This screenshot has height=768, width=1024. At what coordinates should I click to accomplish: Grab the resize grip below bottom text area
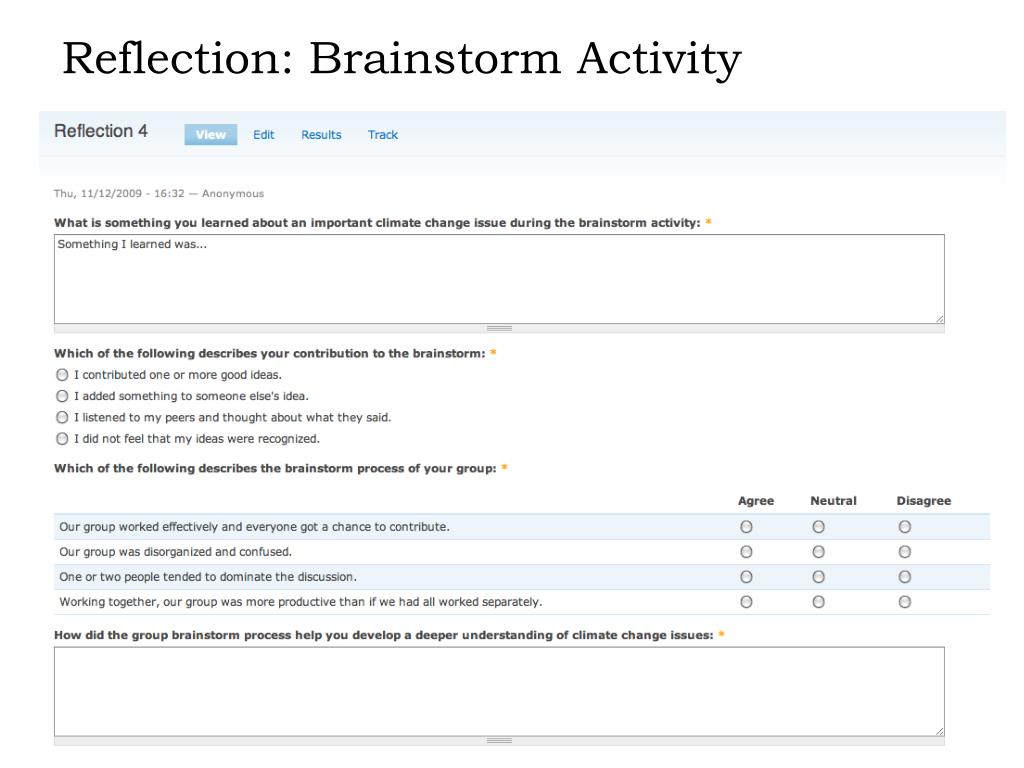click(x=499, y=741)
